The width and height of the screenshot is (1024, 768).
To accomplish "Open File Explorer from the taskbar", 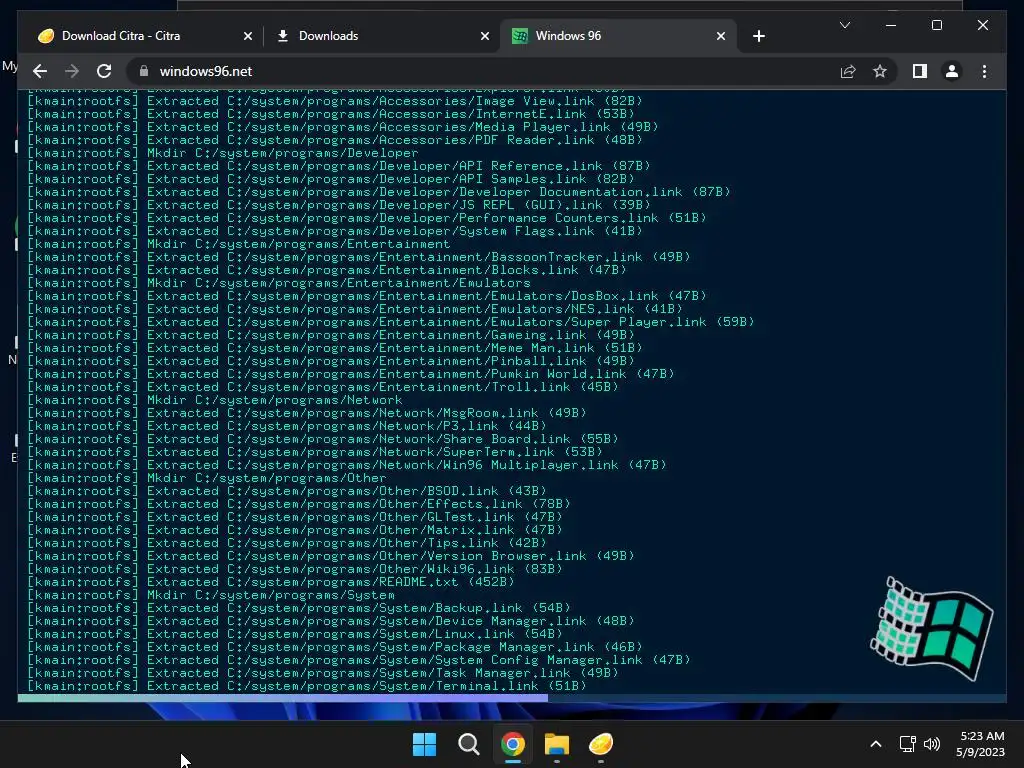I will coord(556,744).
